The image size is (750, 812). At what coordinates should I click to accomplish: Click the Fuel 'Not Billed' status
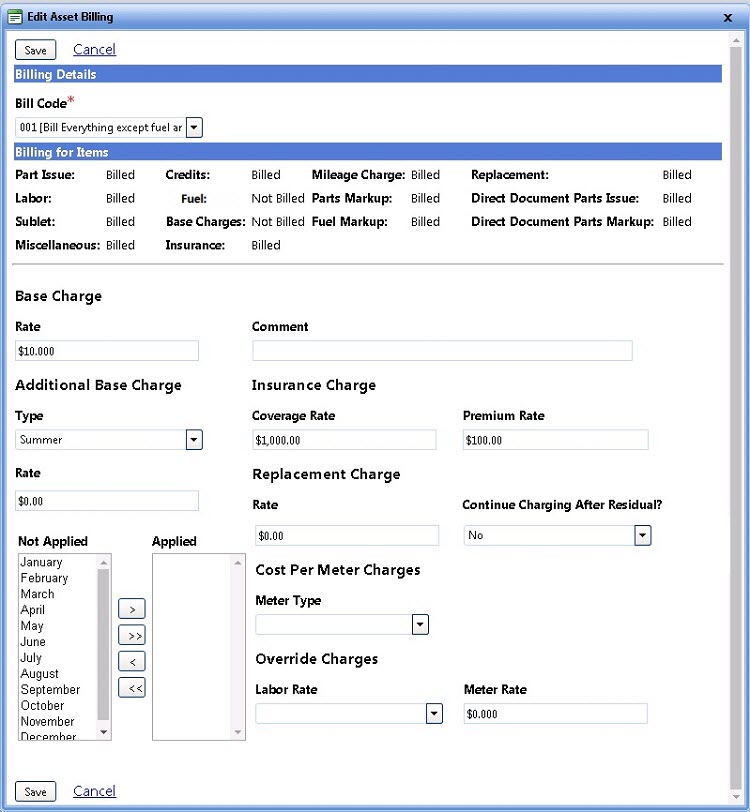click(x=278, y=198)
